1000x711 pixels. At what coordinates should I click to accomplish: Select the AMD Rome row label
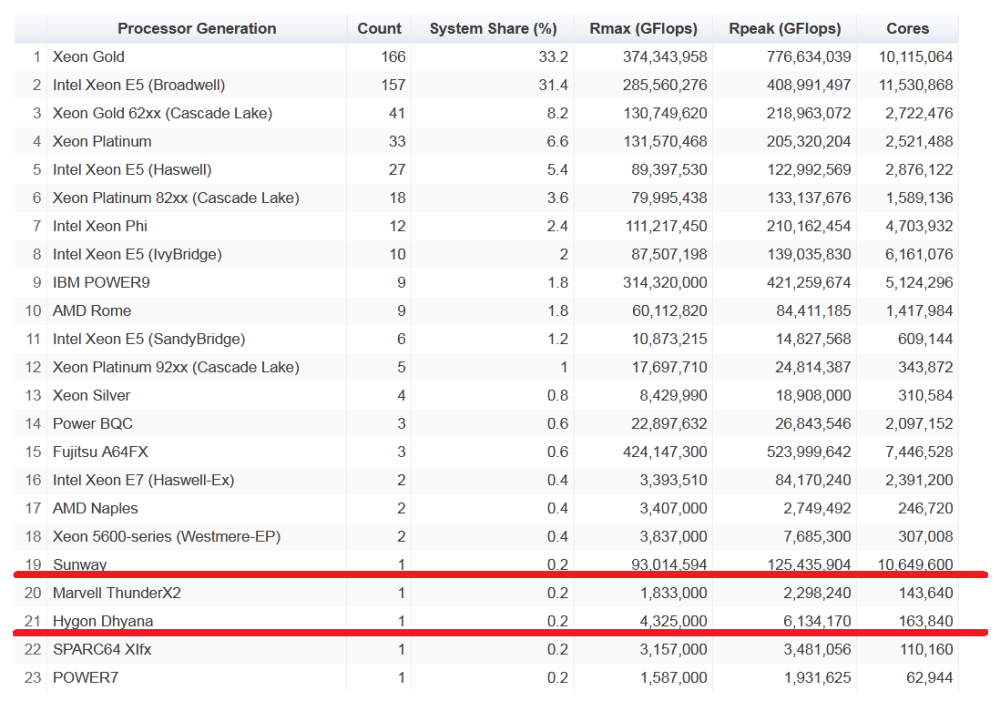92,311
